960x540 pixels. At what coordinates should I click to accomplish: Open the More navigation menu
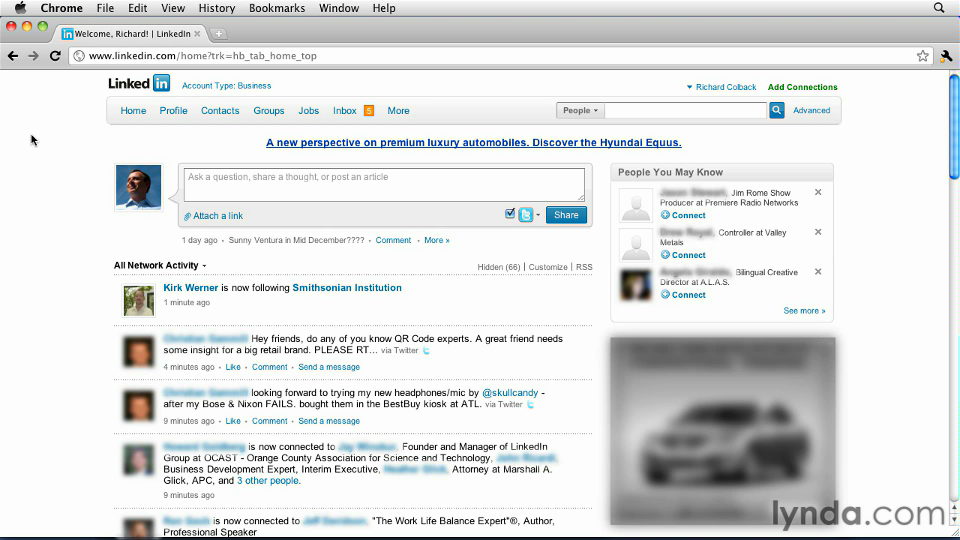coord(398,111)
